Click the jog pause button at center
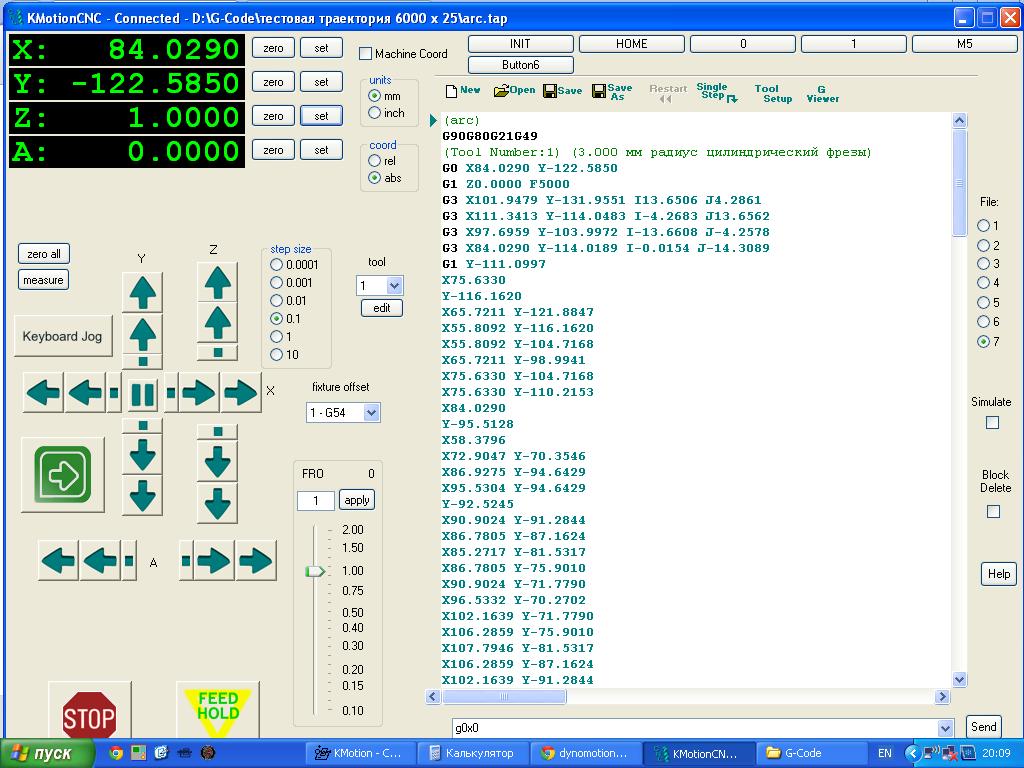 click(143, 394)
